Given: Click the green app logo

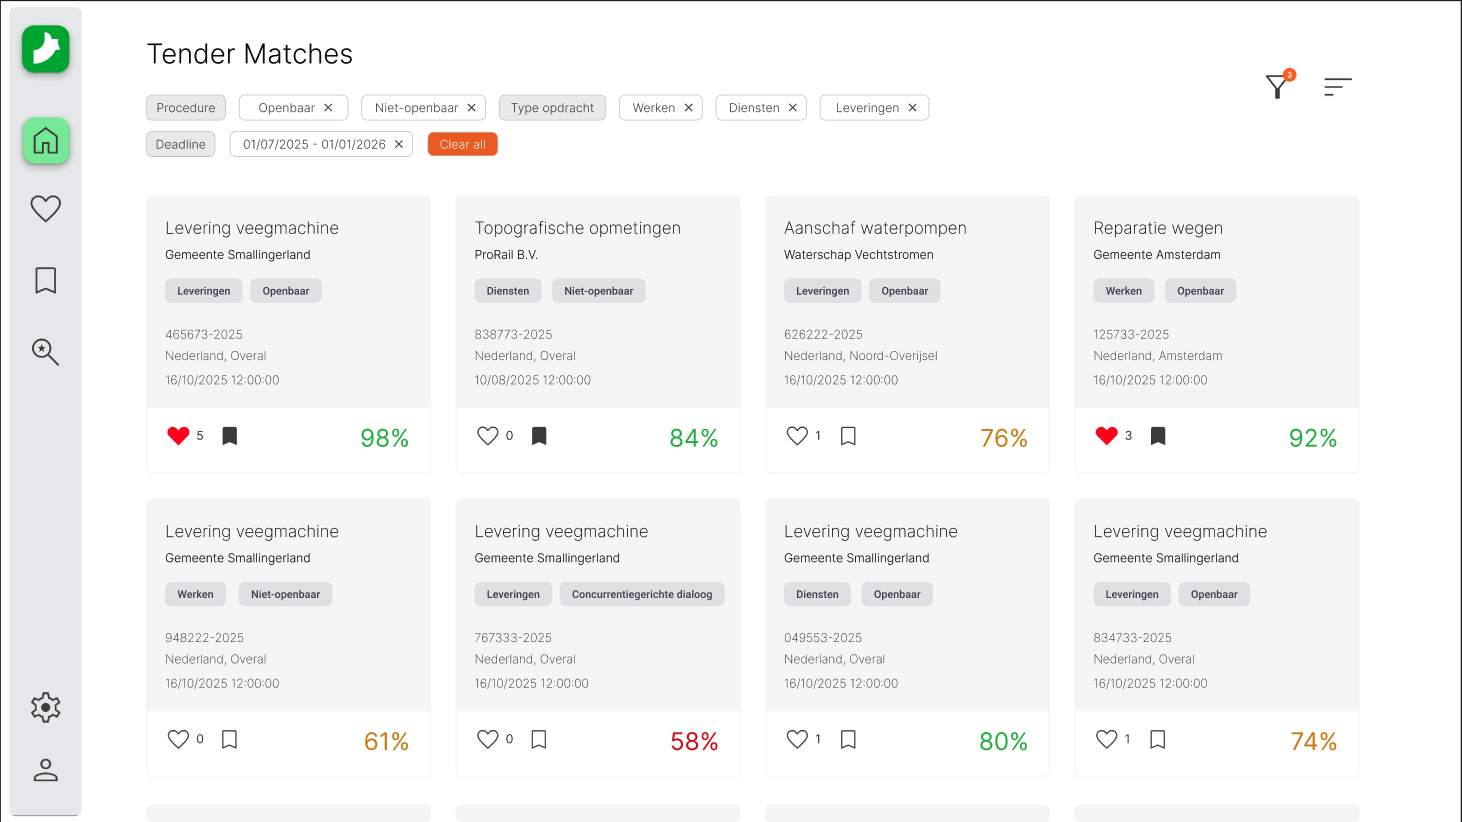Looking at the screenshot, I should (x=46, y=49).
